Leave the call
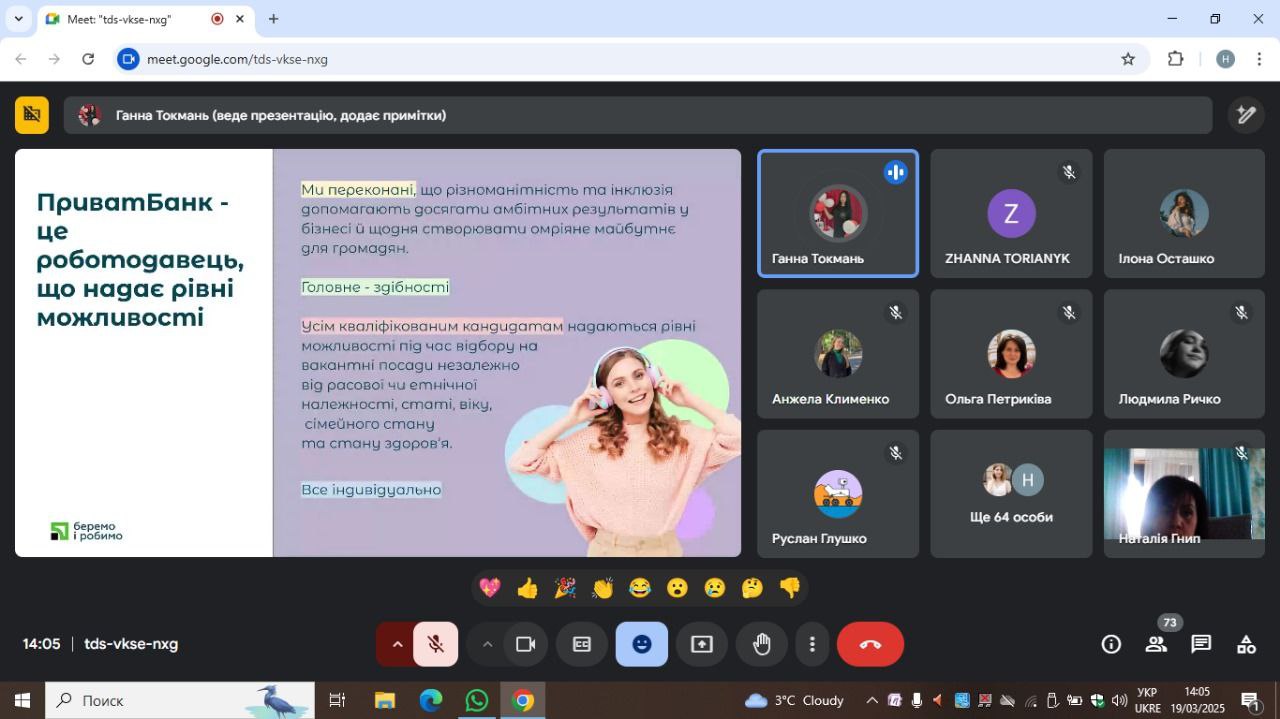The height and width of the screenshot is (719, 1280). click(x=870, y=644)
